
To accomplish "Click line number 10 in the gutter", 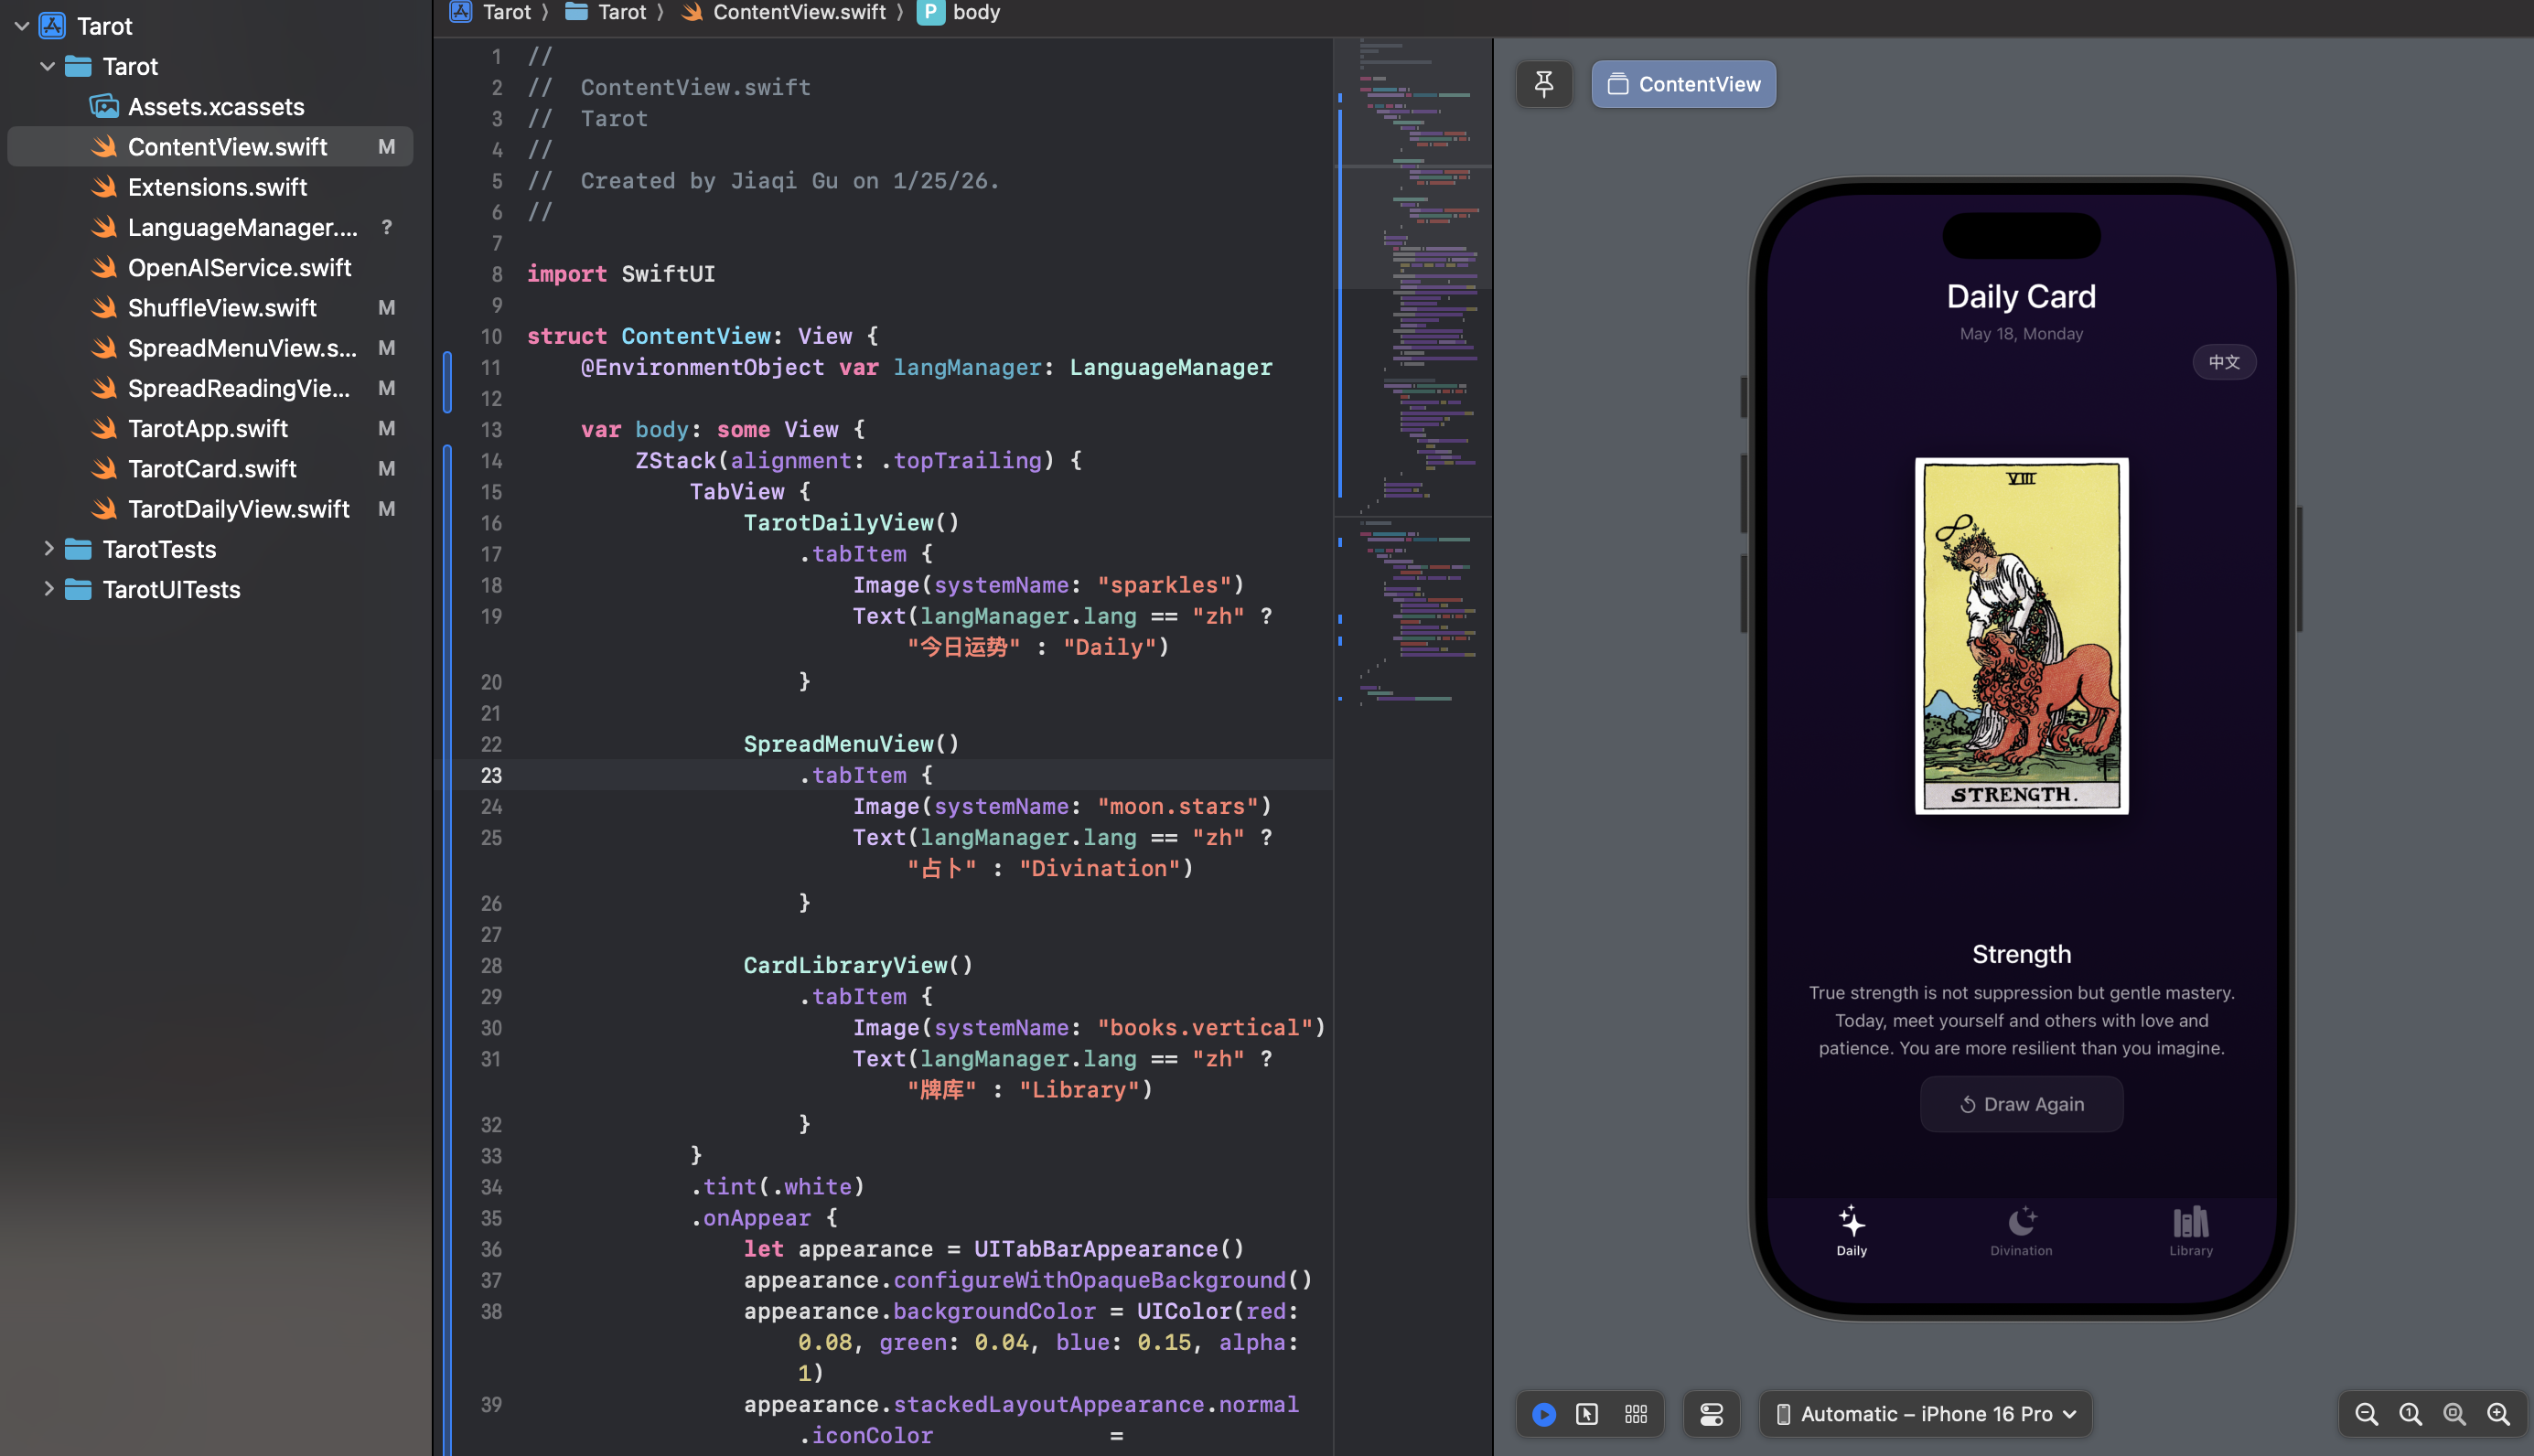I will [x=491, y=336].
